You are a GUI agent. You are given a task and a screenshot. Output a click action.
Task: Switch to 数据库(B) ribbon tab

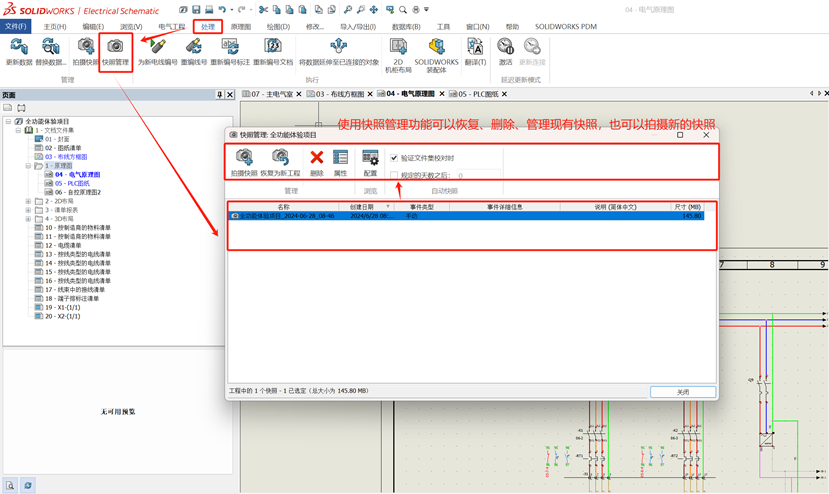click(406, 26)
